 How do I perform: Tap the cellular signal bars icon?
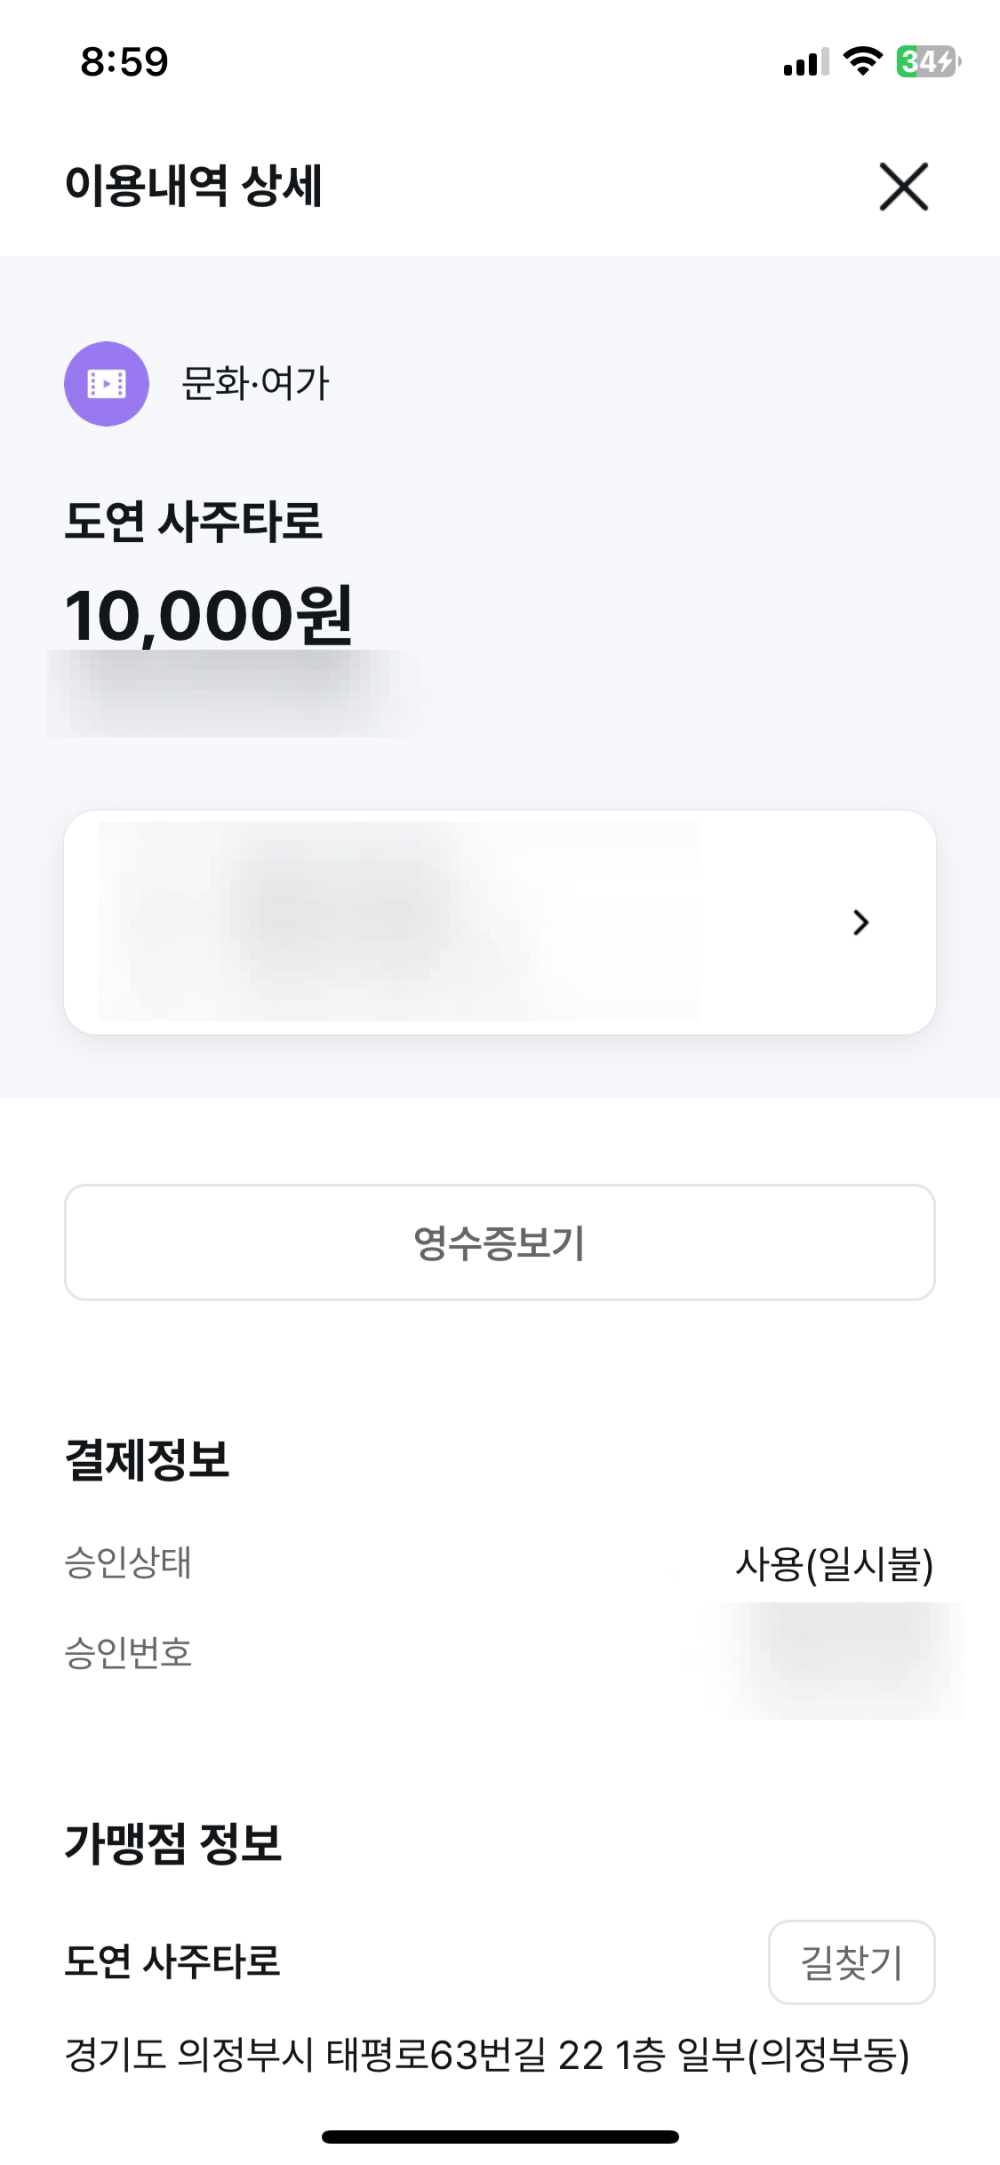805,63
